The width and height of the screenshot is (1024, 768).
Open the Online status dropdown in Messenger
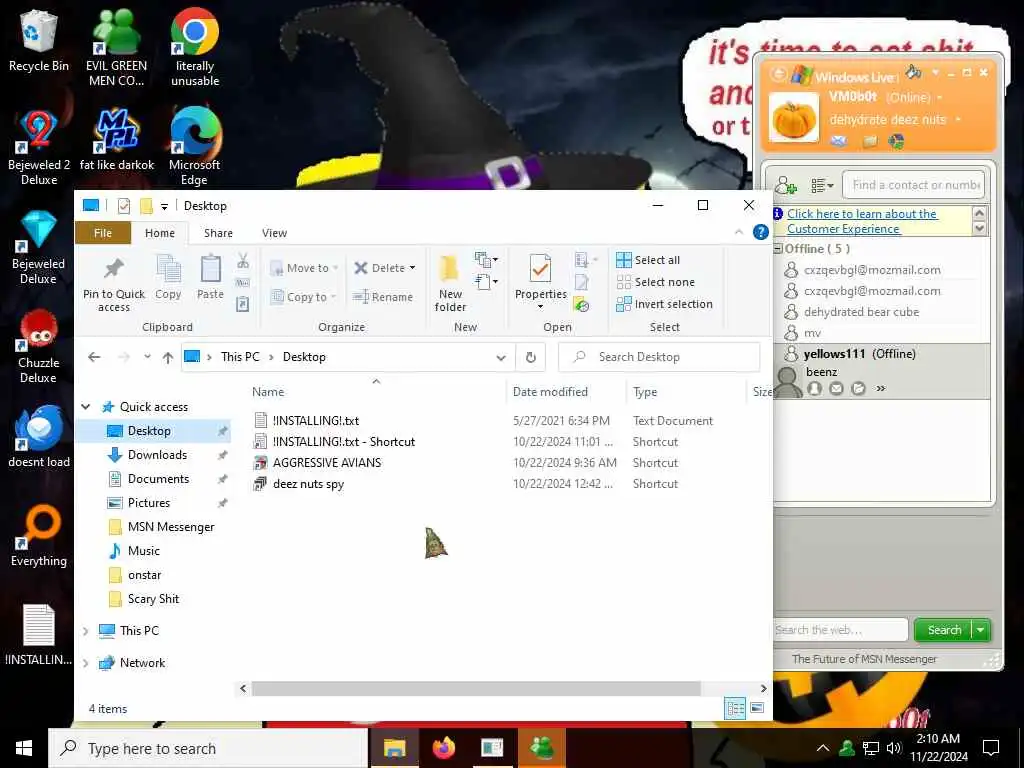[940, 98]
